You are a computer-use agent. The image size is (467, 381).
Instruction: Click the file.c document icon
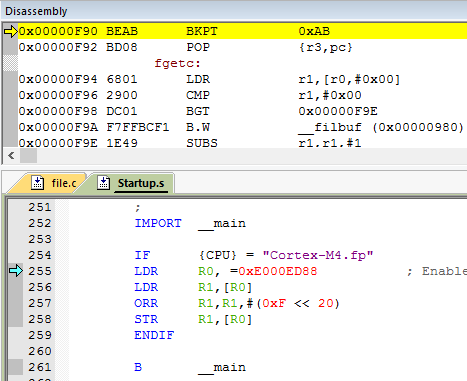click(x=37, y=183)
